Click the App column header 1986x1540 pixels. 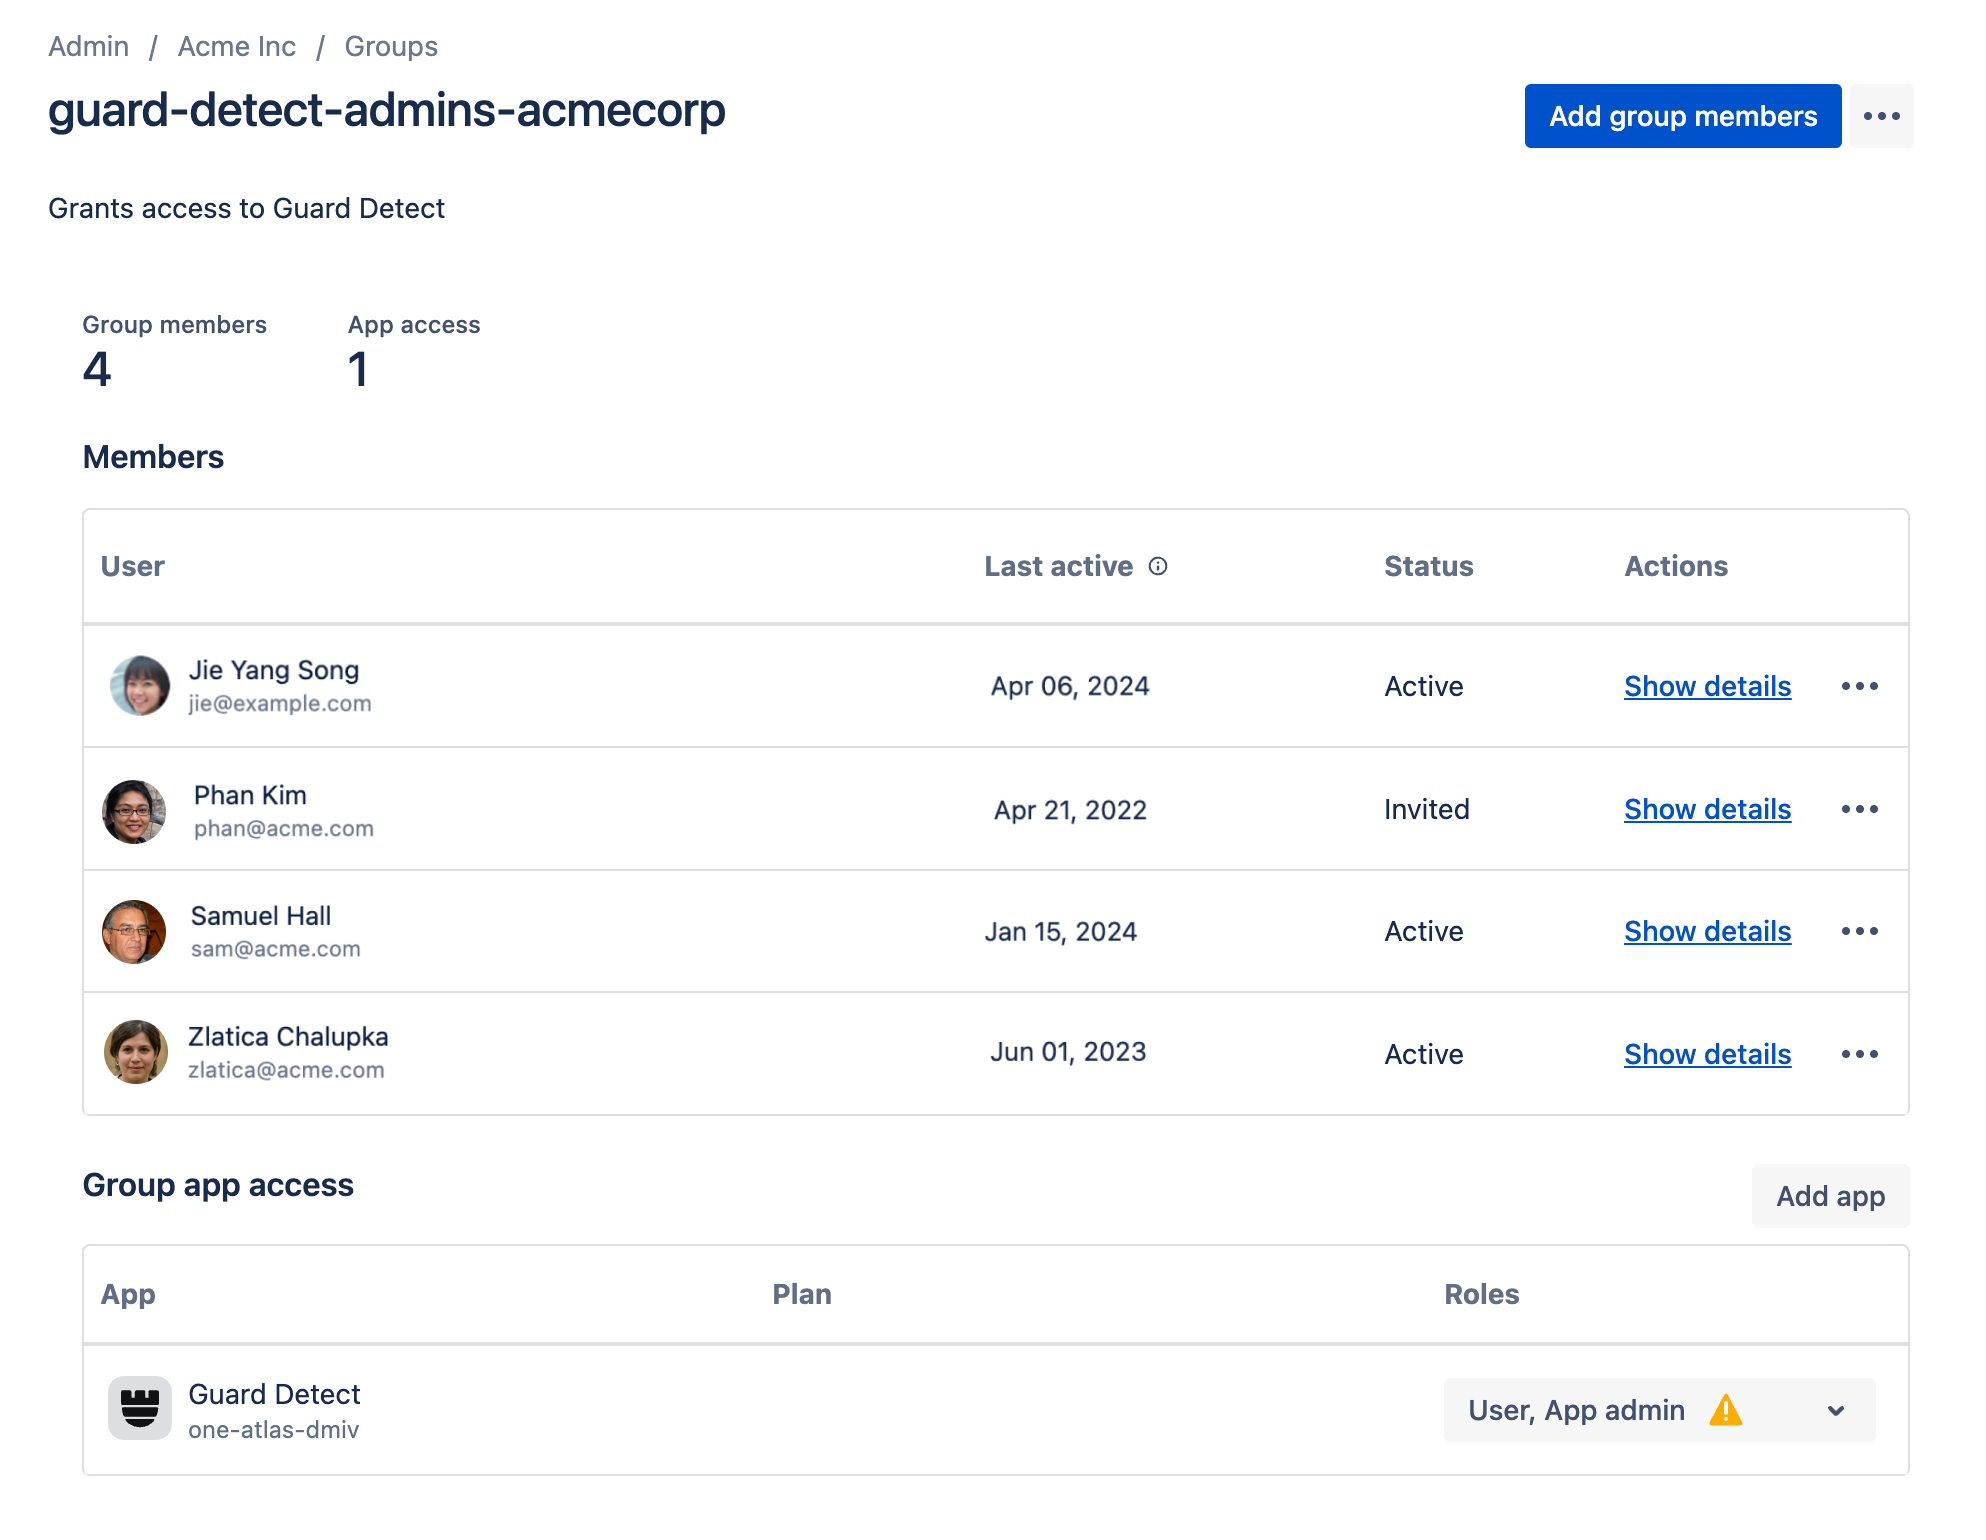coord(128,1294)
